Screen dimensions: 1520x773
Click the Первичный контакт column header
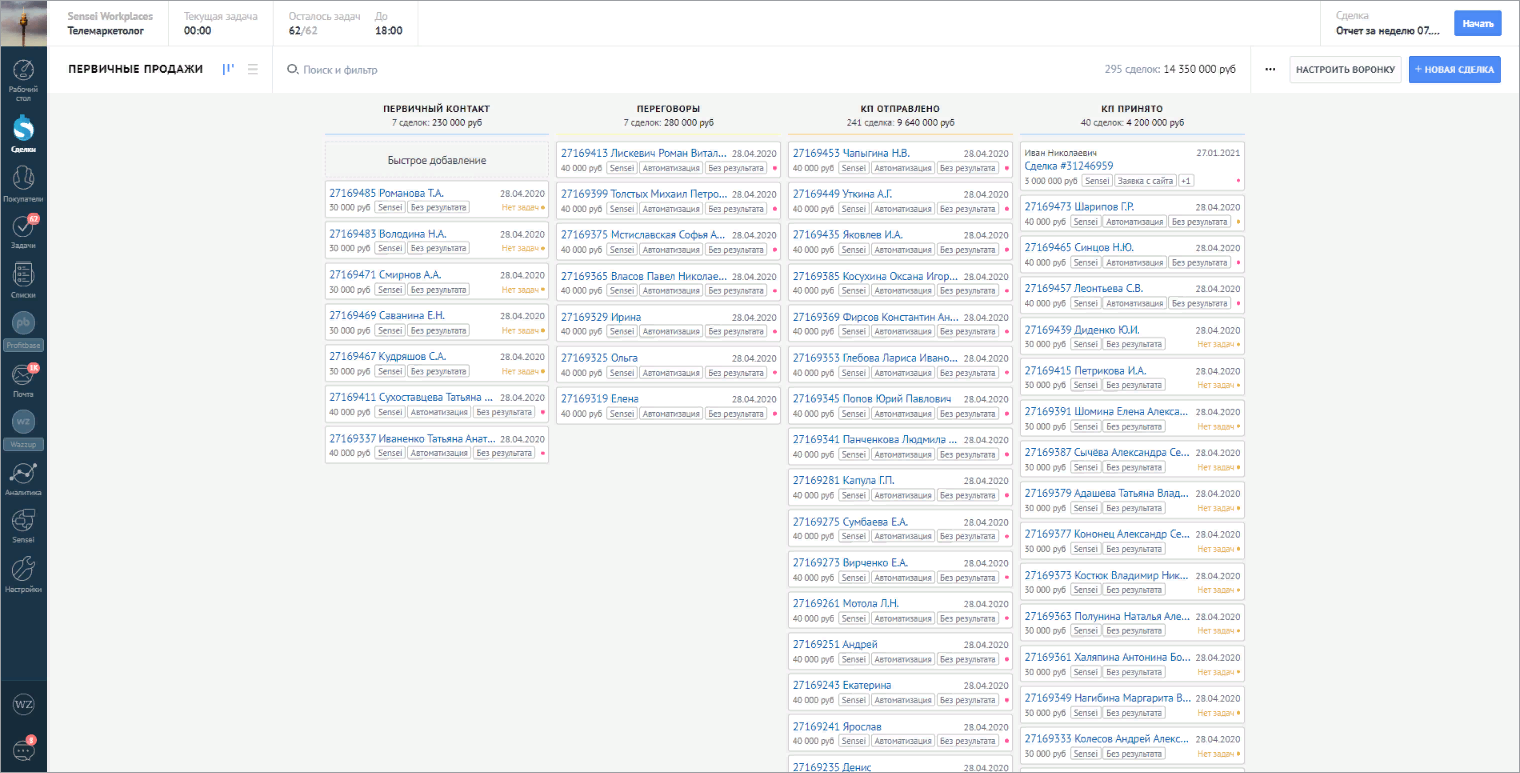point(437,108)
